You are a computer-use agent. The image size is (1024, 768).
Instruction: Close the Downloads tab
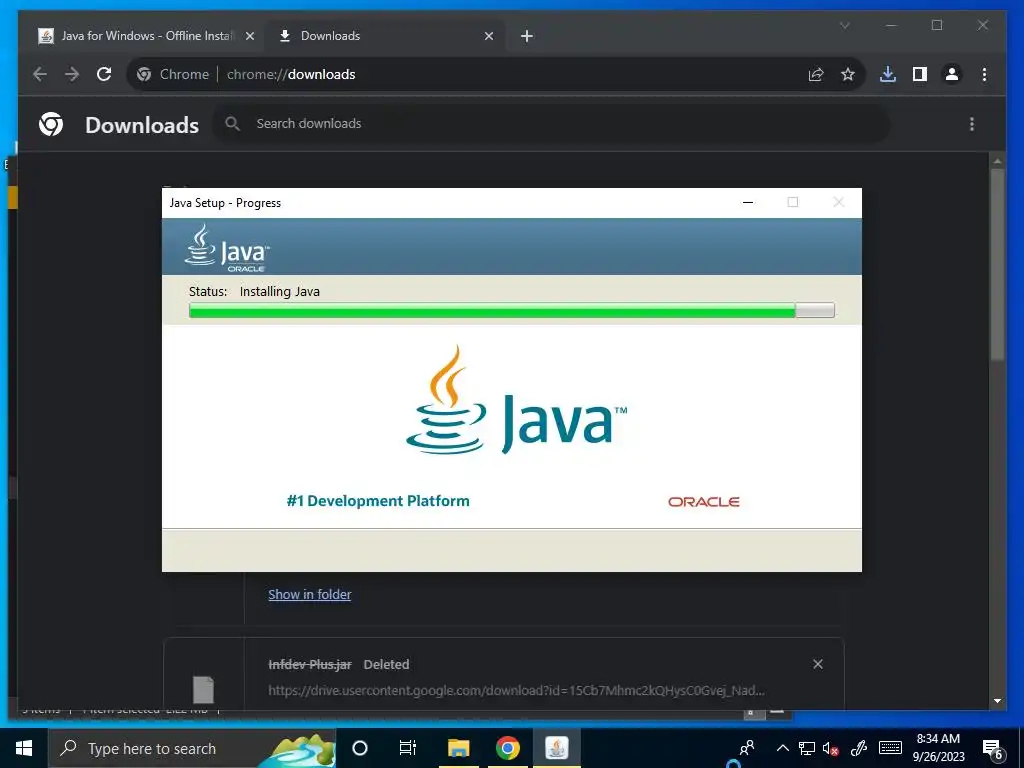tap(488, 36)
